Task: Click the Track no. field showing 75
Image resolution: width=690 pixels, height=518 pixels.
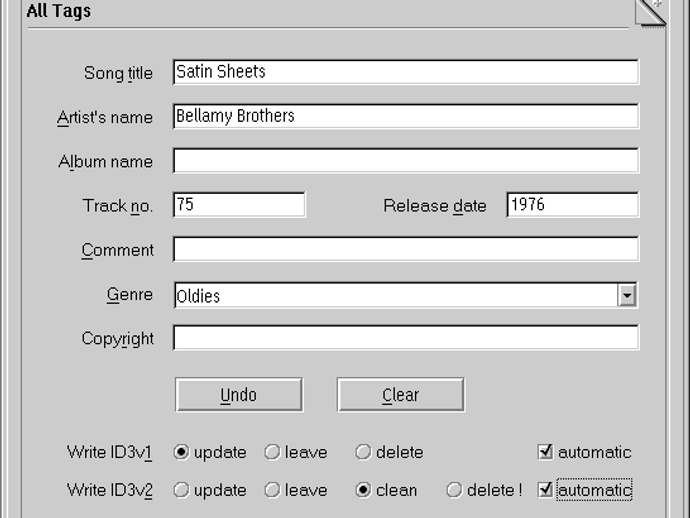Action: point(239,205)
